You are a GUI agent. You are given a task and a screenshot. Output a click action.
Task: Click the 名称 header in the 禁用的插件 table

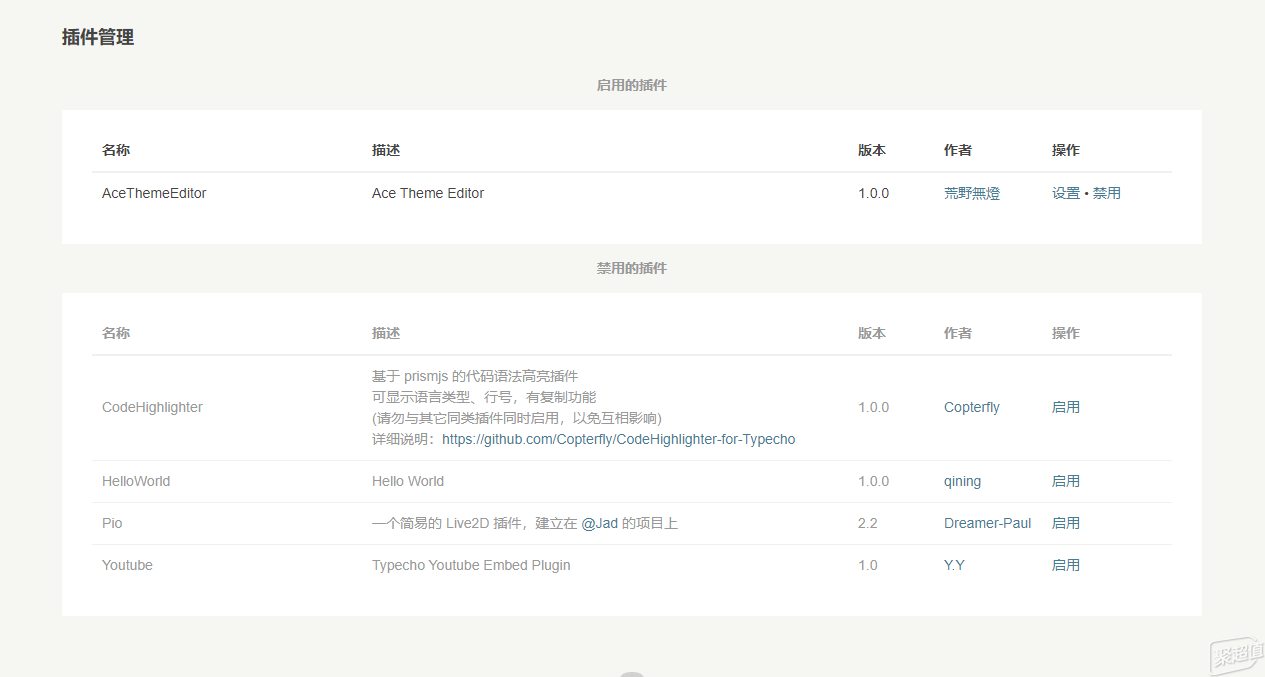point(116,333)
